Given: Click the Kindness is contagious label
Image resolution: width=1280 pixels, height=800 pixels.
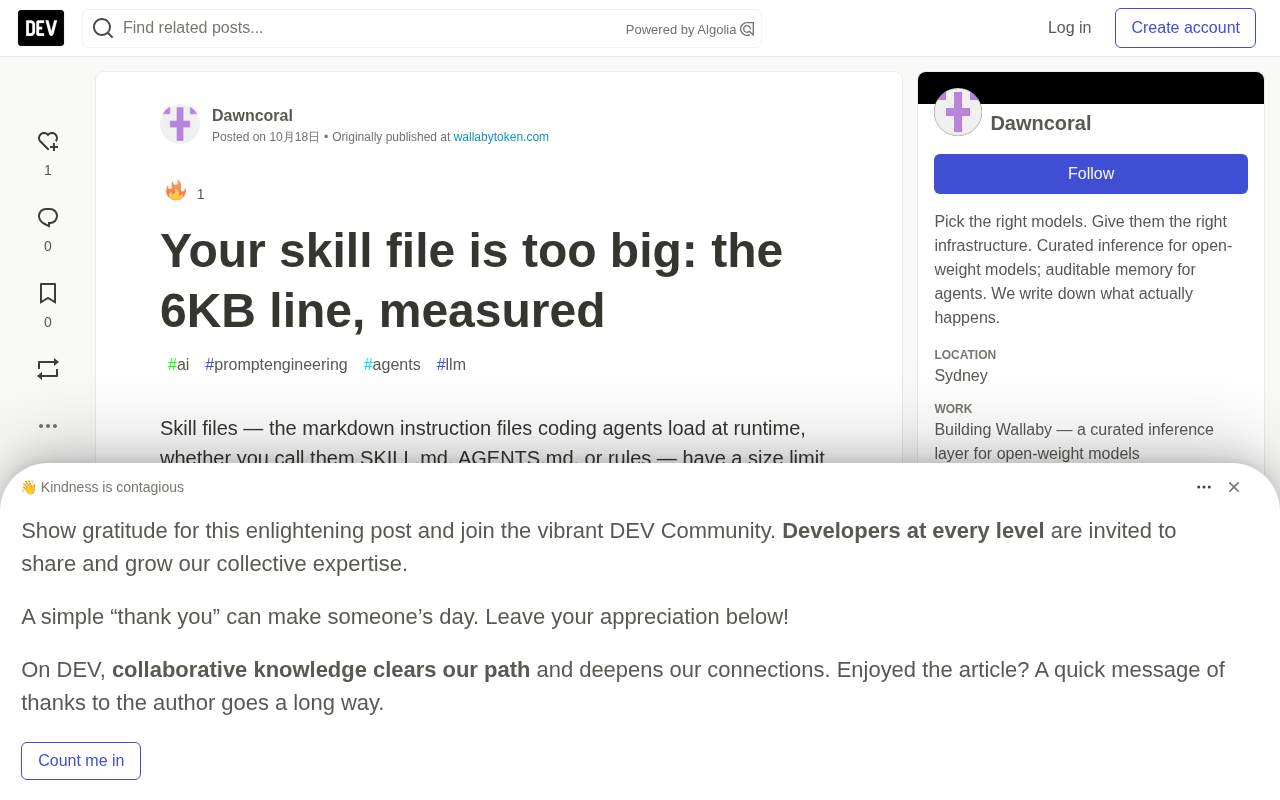Looking at the screenshot, I should (102, 487).
